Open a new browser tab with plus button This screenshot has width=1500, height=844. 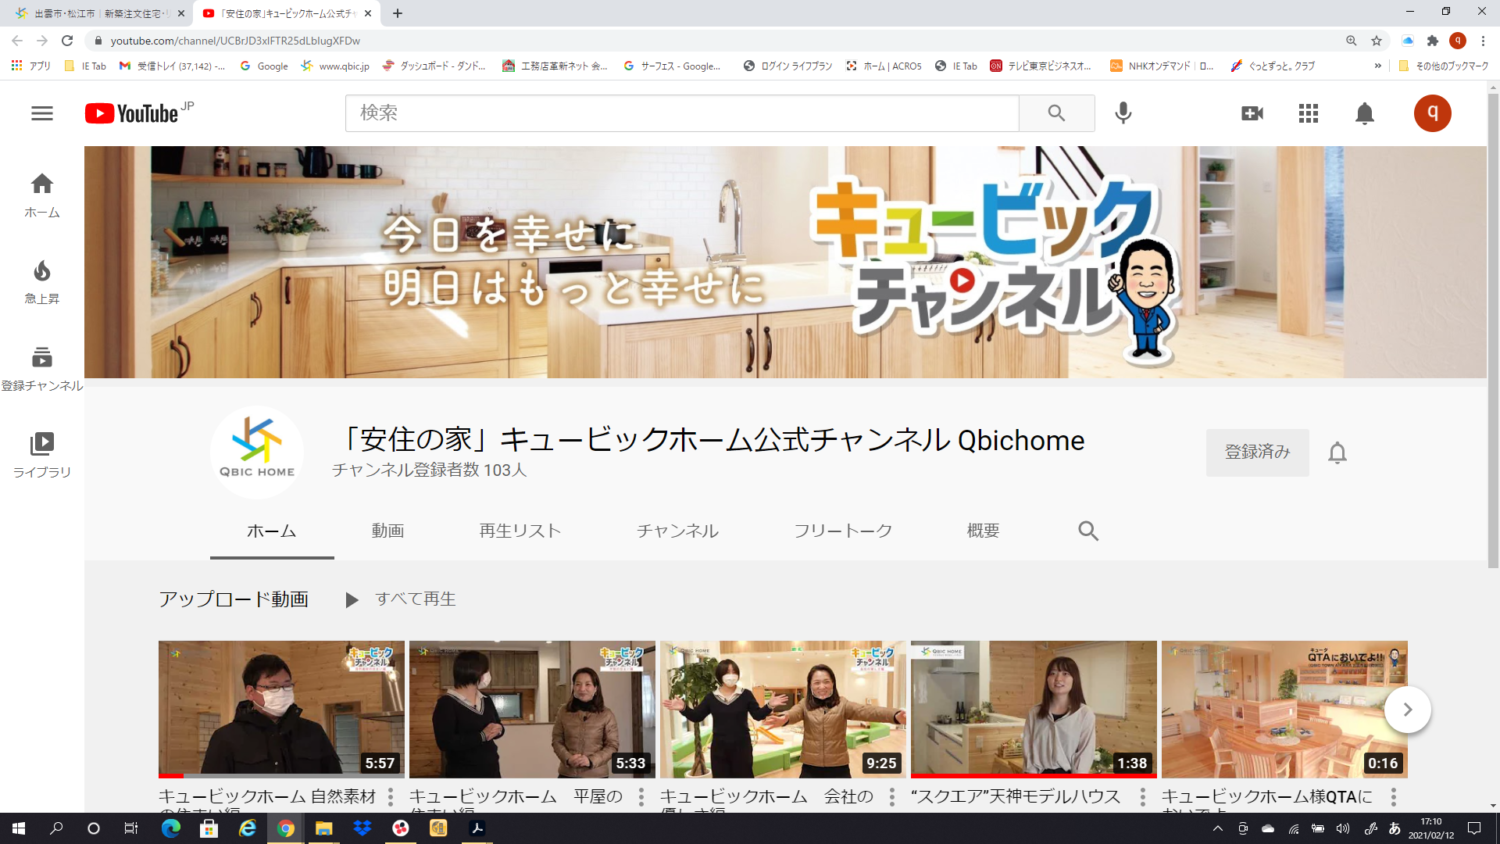click(x=397, y=13)
